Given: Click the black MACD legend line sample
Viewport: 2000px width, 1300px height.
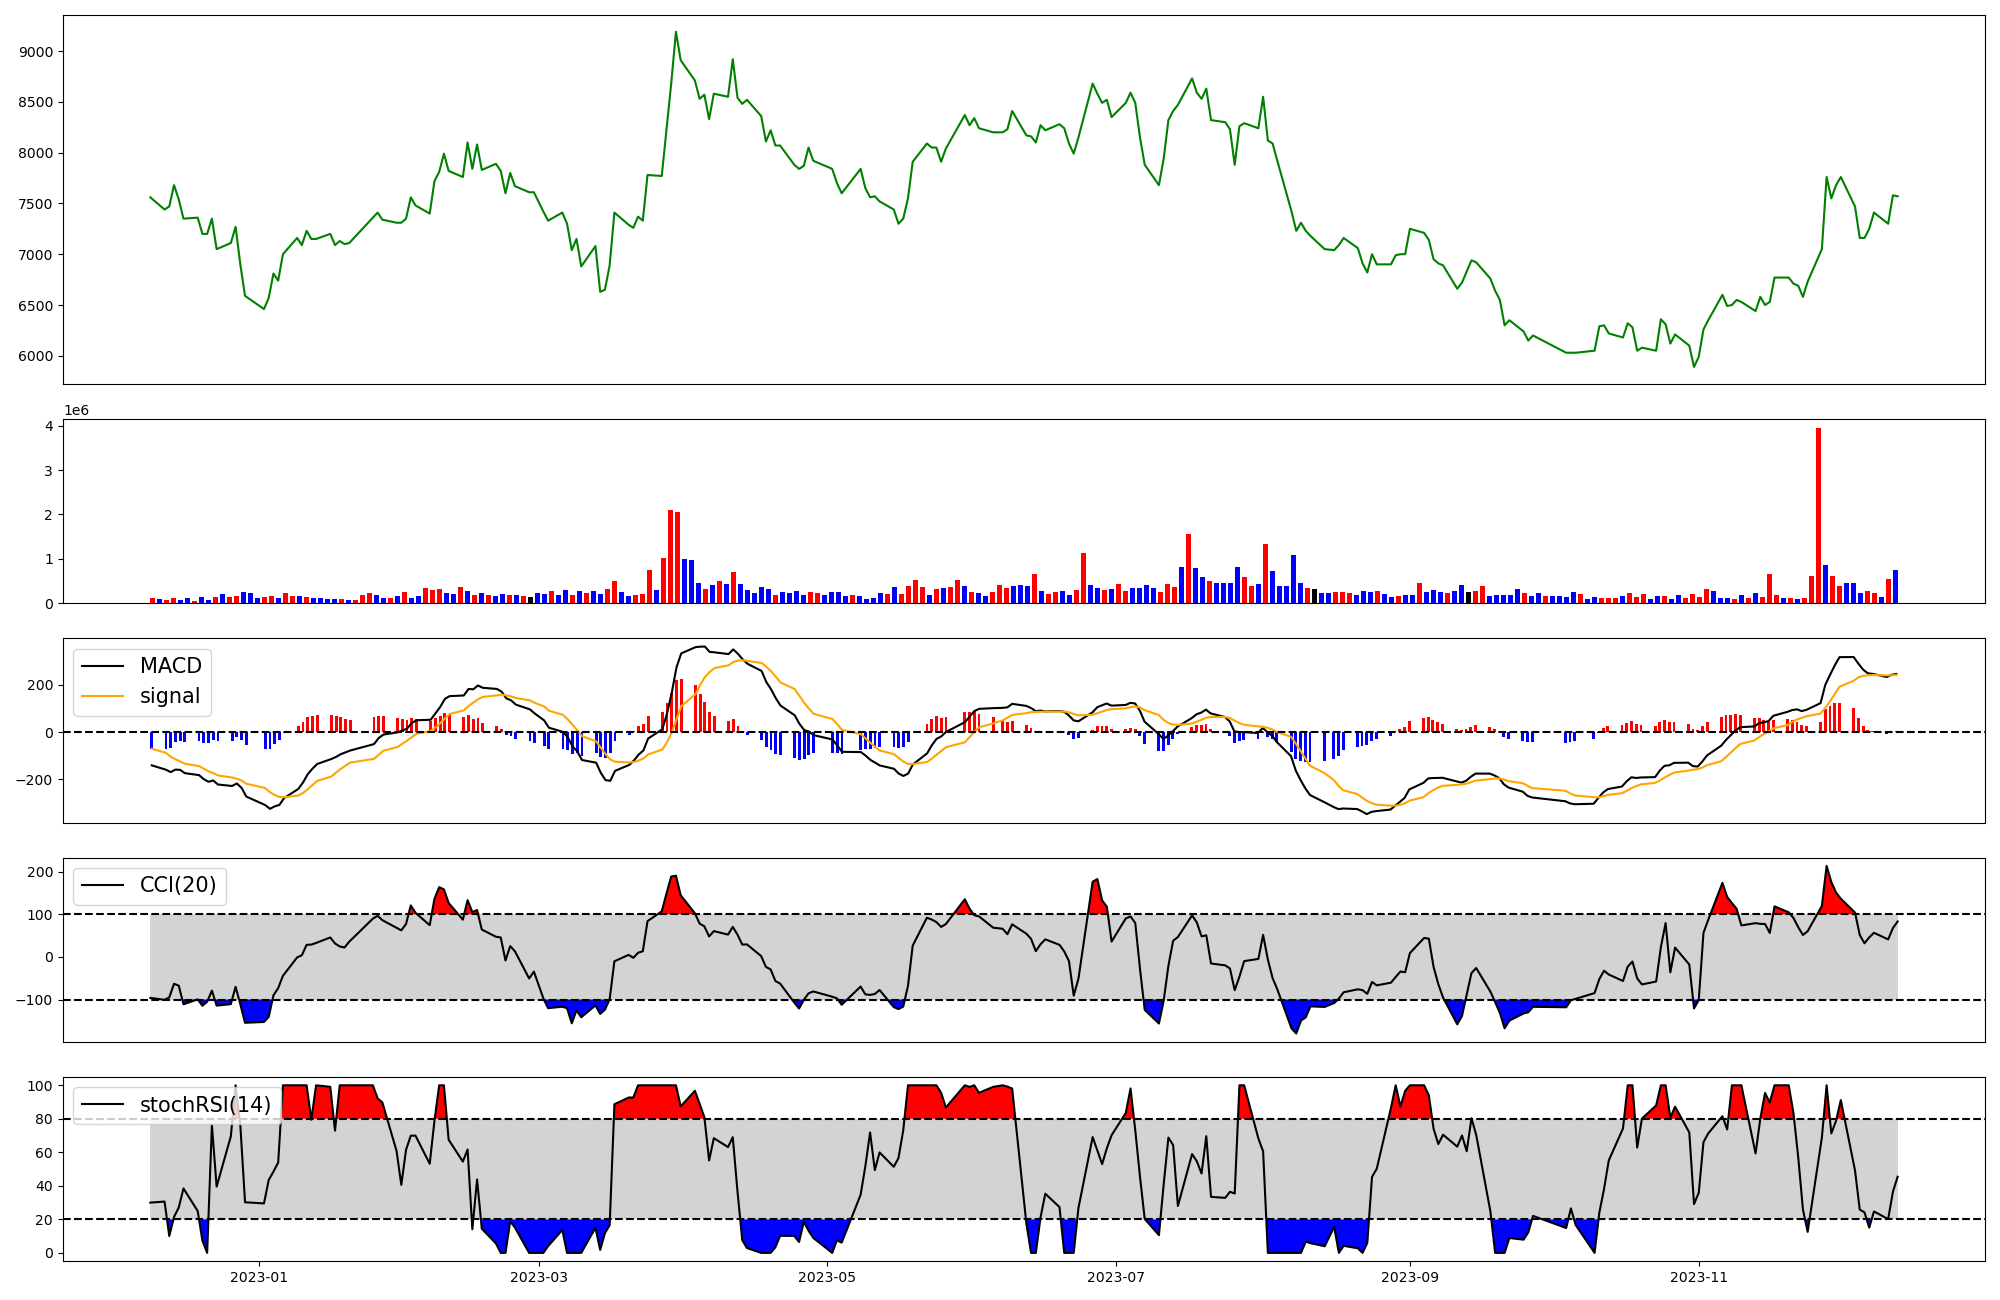Looking at the screenshot, I should [x=103, y=666].
